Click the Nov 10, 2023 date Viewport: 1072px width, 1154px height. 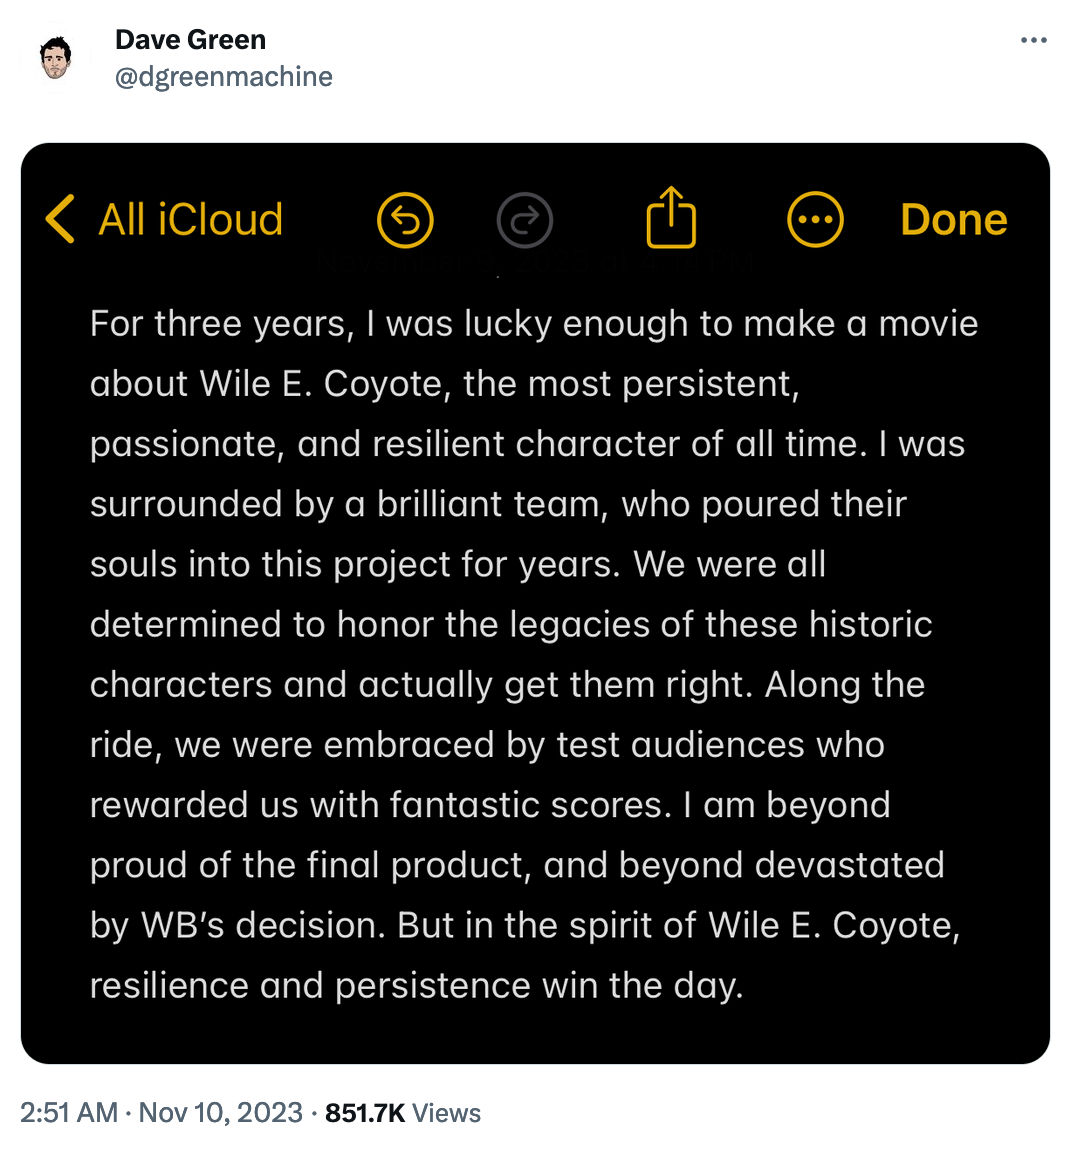[220, 1113]
